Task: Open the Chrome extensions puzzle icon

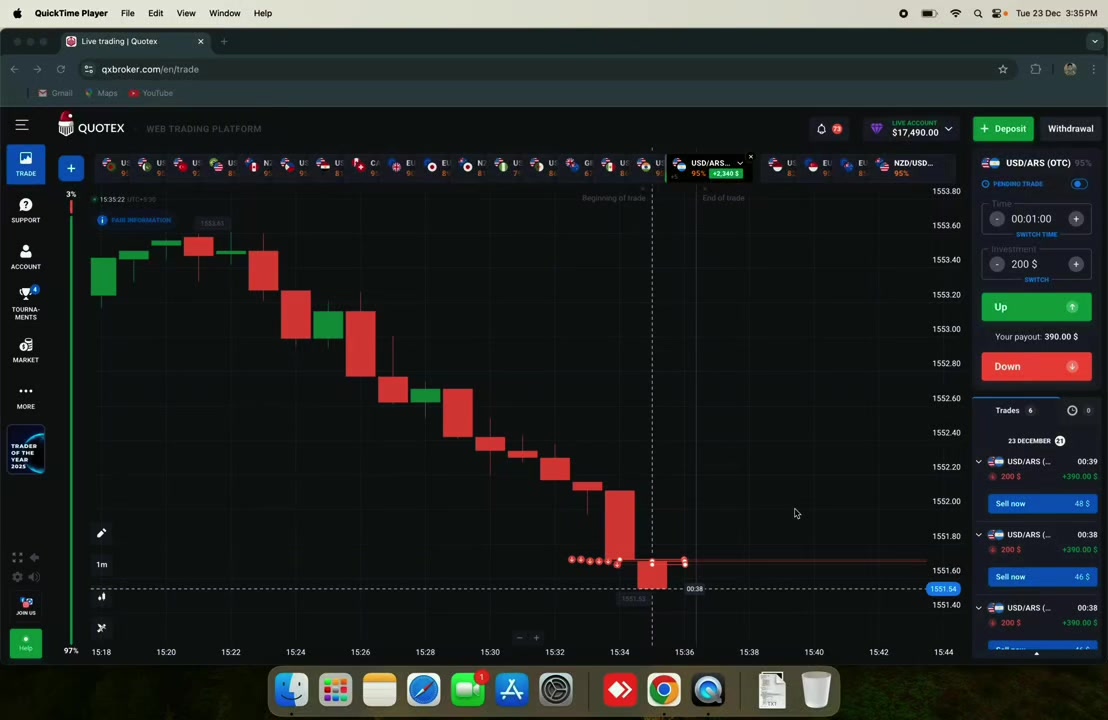Action: pos(1036,69)
